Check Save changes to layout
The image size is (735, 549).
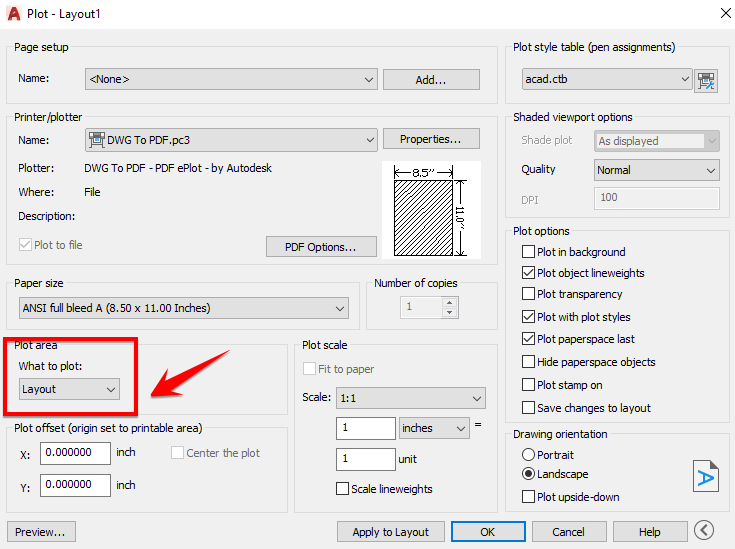(528, 408)
